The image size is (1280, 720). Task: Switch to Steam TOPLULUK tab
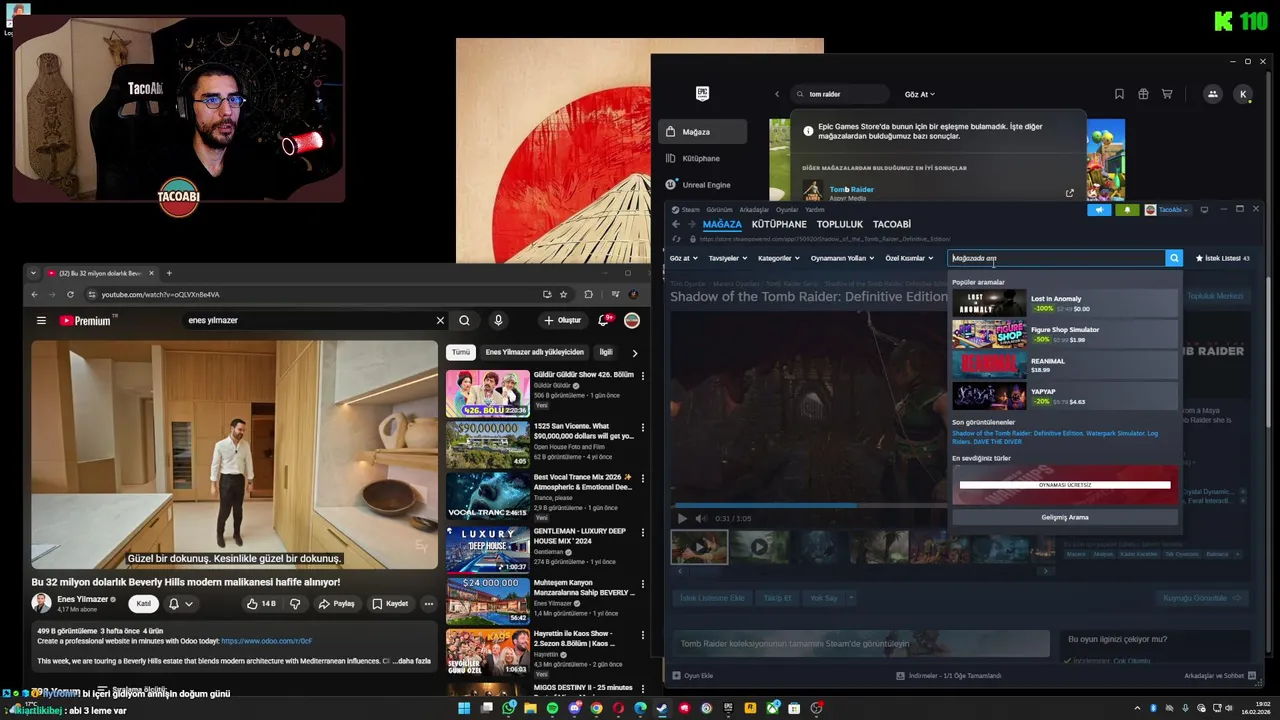[840, 224]
